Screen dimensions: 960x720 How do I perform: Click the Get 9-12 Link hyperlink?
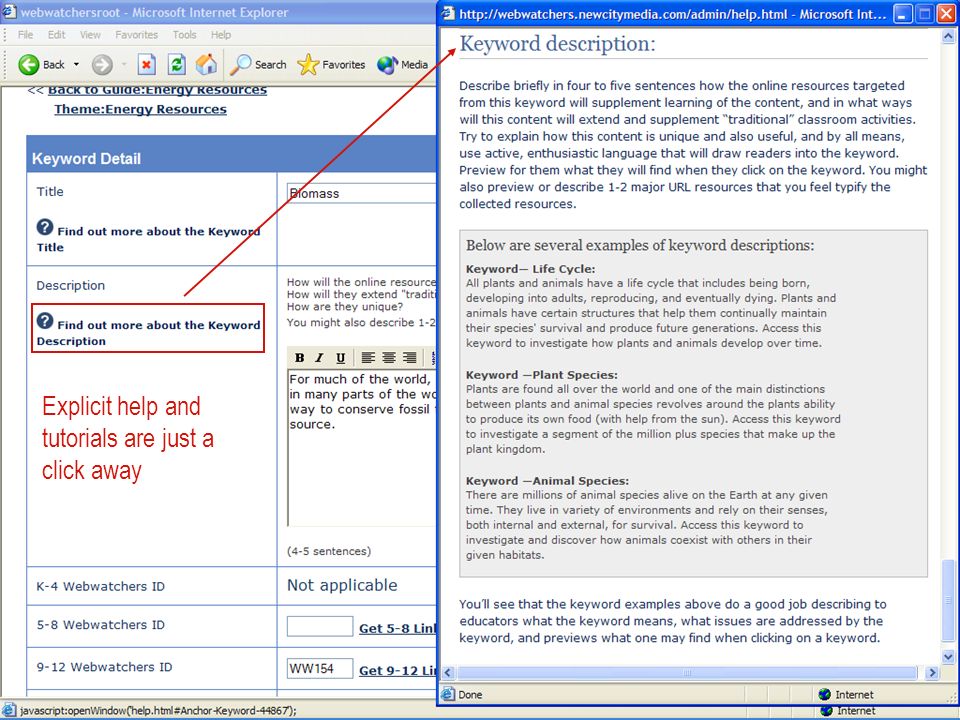(x=397, y=670)
